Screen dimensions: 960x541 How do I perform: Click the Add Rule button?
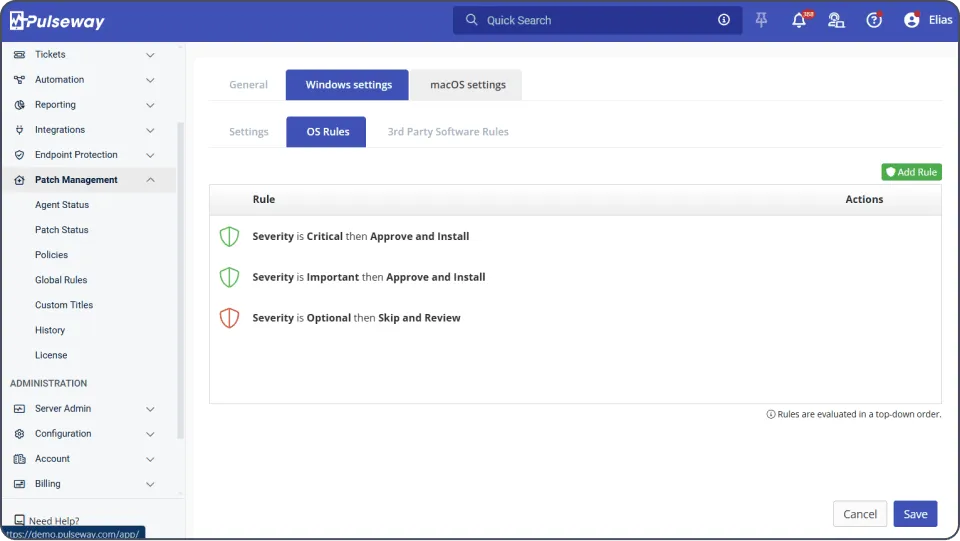911,172
